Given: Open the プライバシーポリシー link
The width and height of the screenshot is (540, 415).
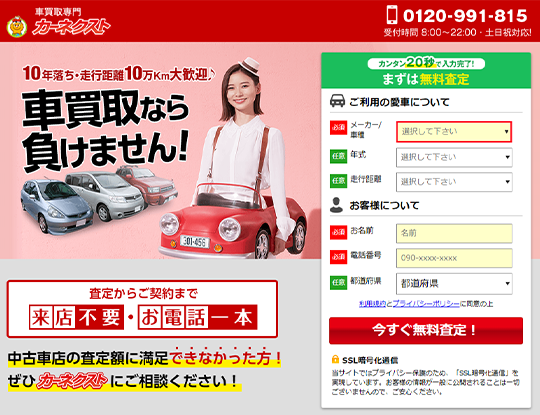Looking at the screenshot, I should 426,304.
